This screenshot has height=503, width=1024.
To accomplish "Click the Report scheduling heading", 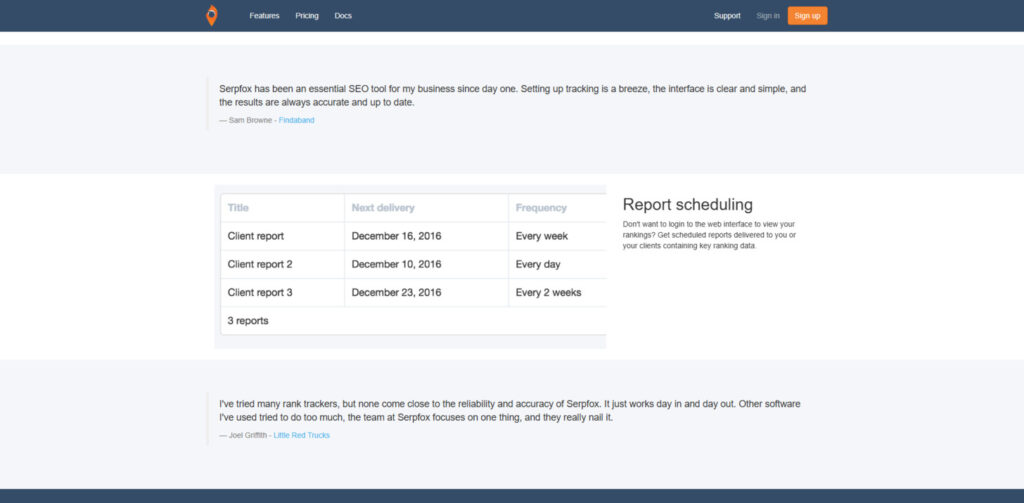I will point(687,205).
